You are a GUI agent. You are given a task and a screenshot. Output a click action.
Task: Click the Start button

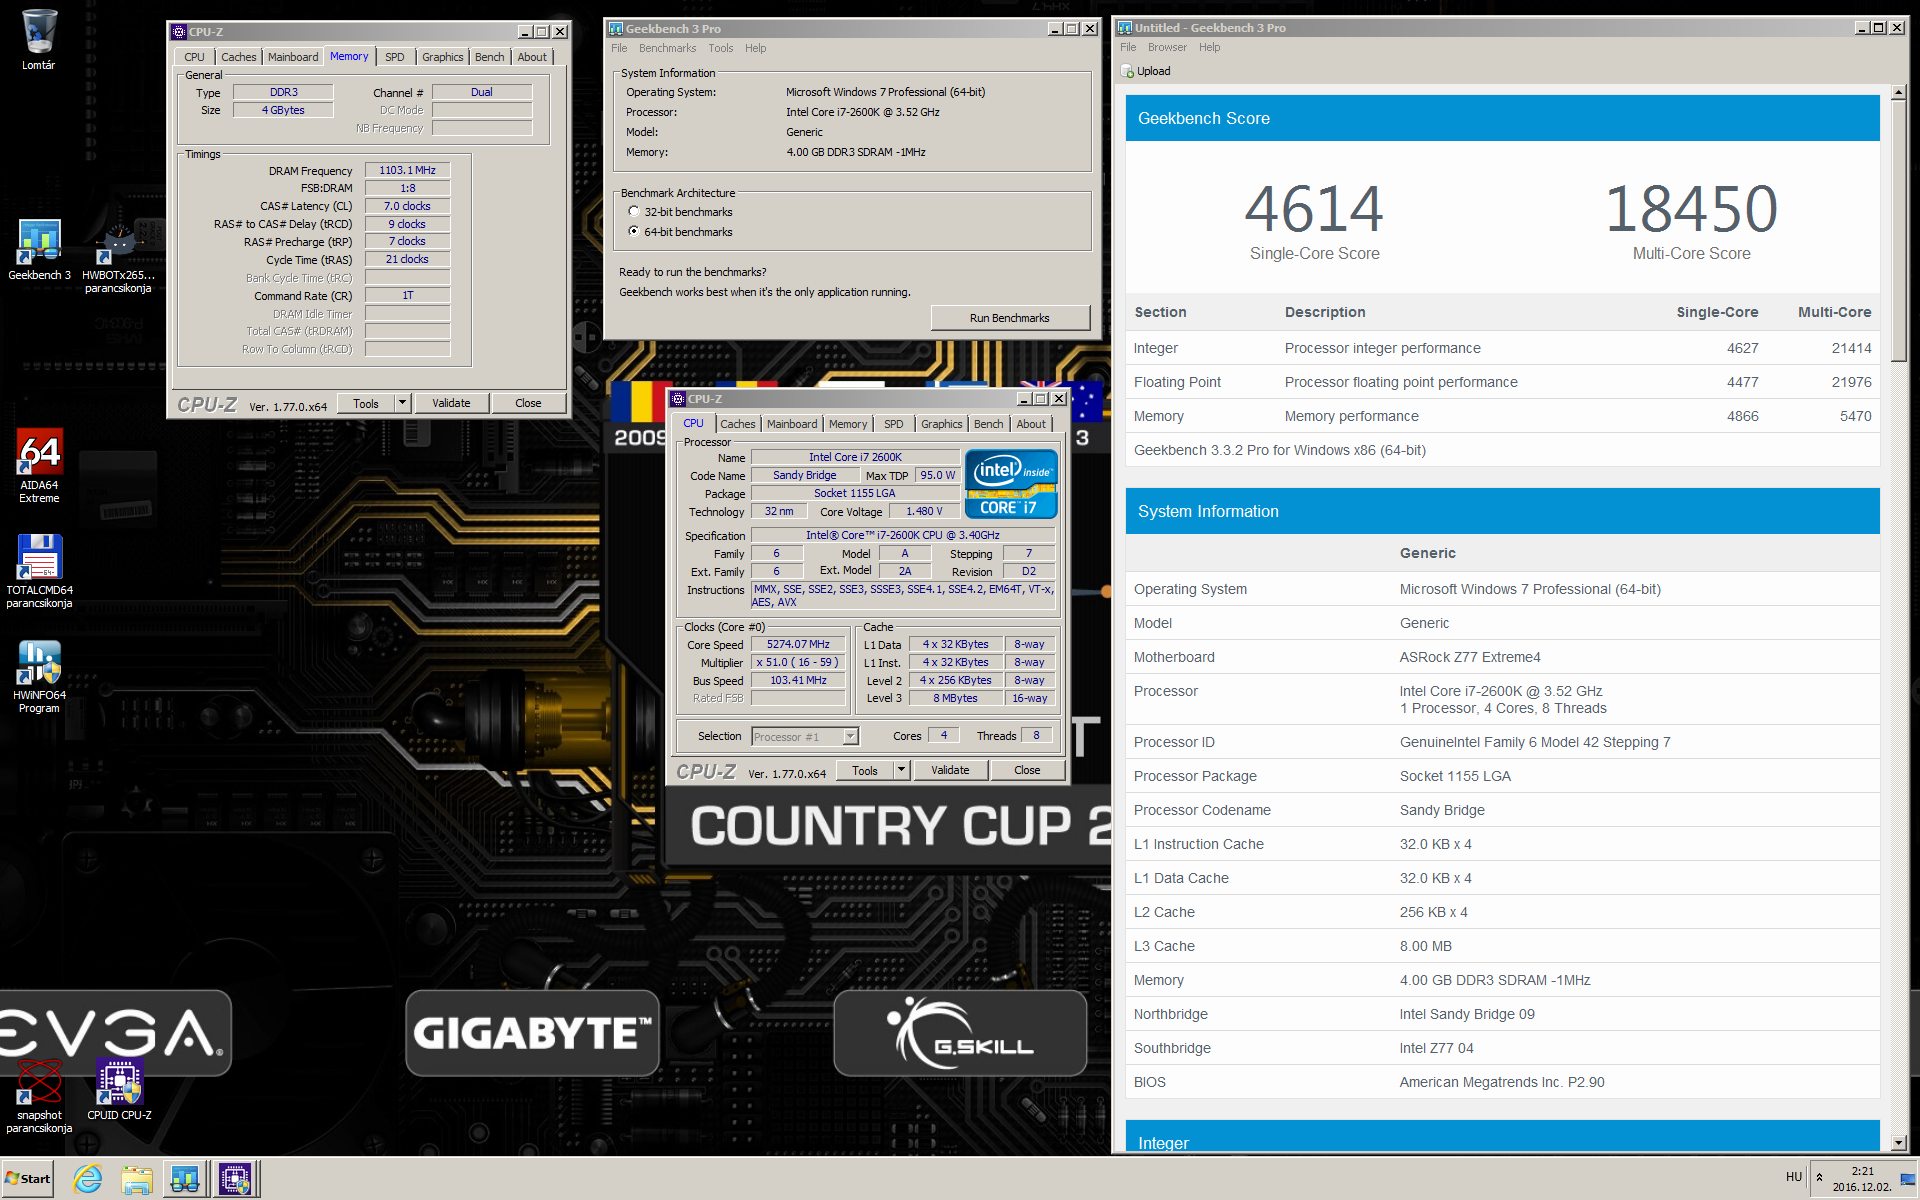coord(28,1179)
